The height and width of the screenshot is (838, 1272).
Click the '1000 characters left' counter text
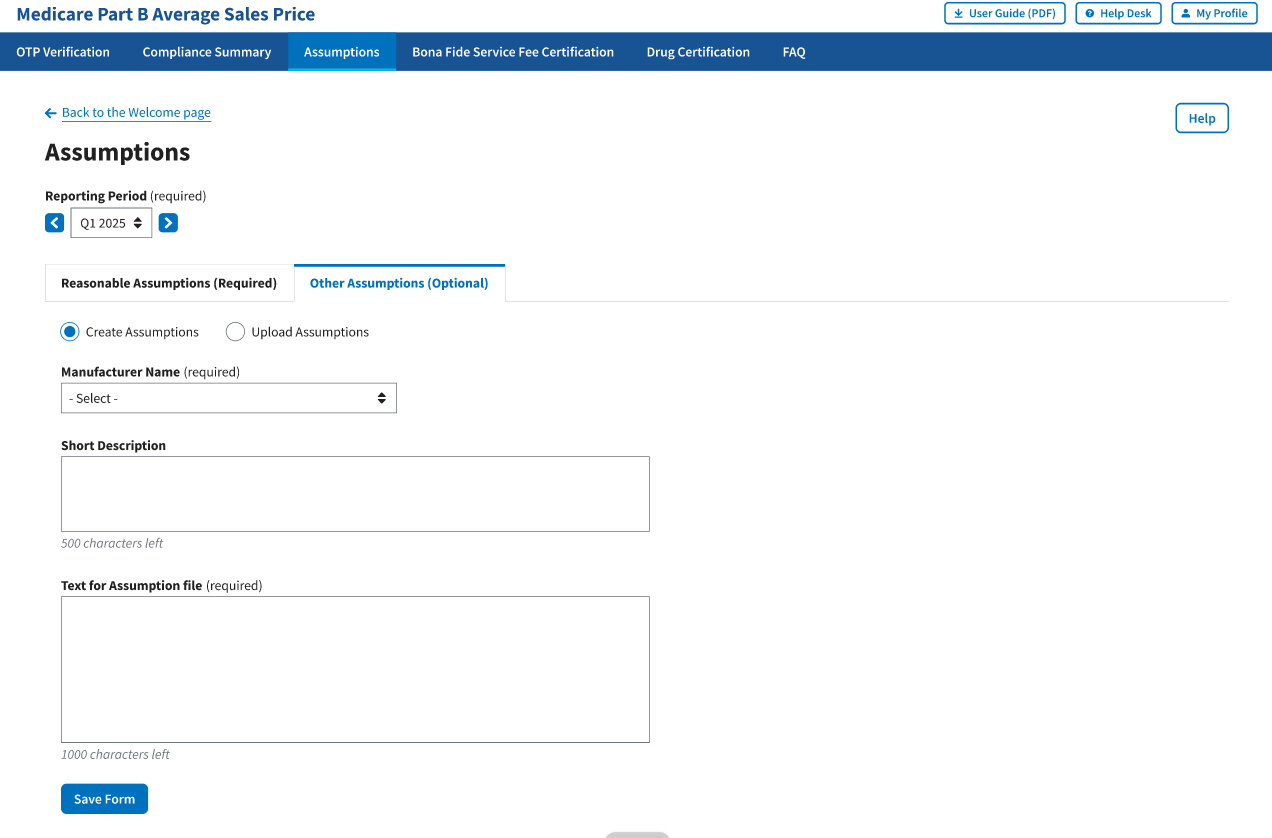pos(115,755)
